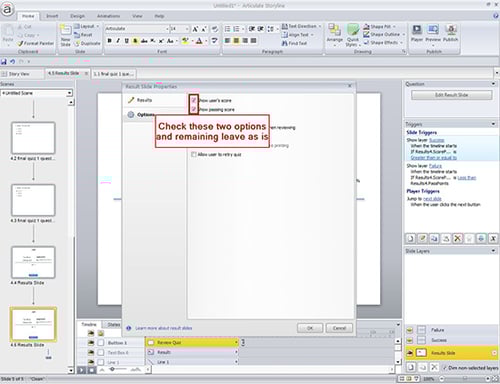The height and width of the screenshot is (384, 500).
Task: Open Learn more about result slides link
Action: point(164,328)
